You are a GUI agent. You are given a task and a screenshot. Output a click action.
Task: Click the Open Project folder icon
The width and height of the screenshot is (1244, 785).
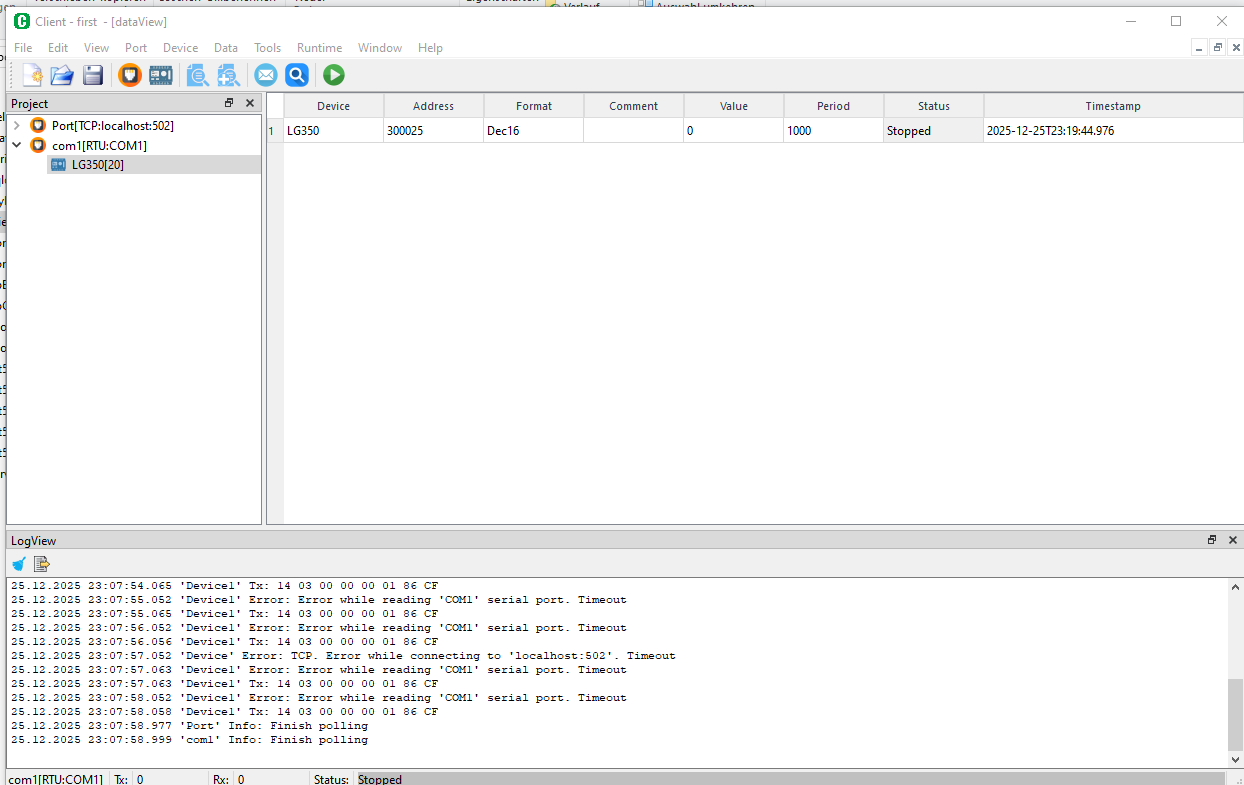coord(62,75)
